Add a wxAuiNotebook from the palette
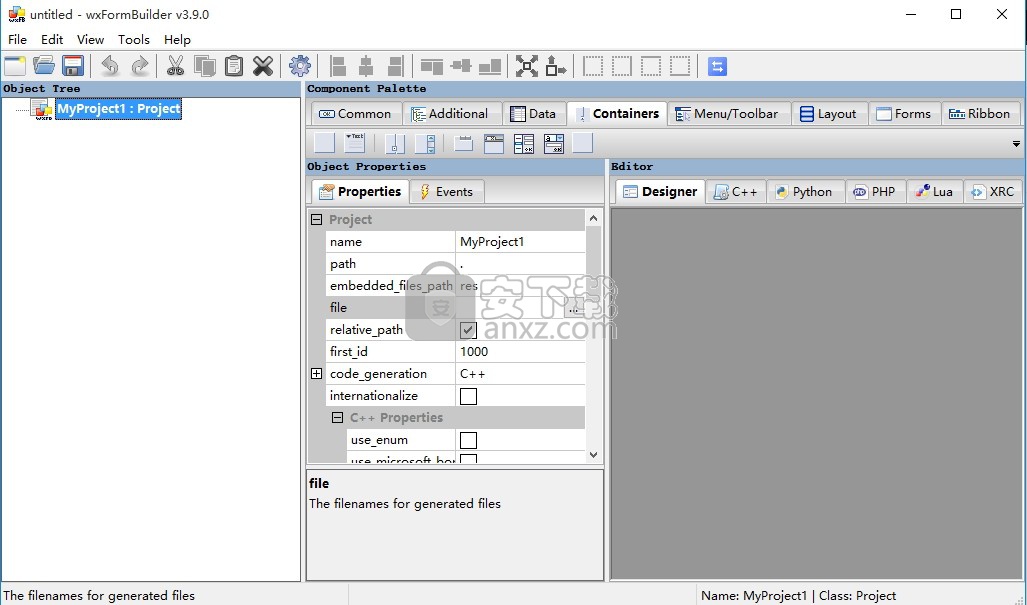1027x605 pixels. (494, 143)
